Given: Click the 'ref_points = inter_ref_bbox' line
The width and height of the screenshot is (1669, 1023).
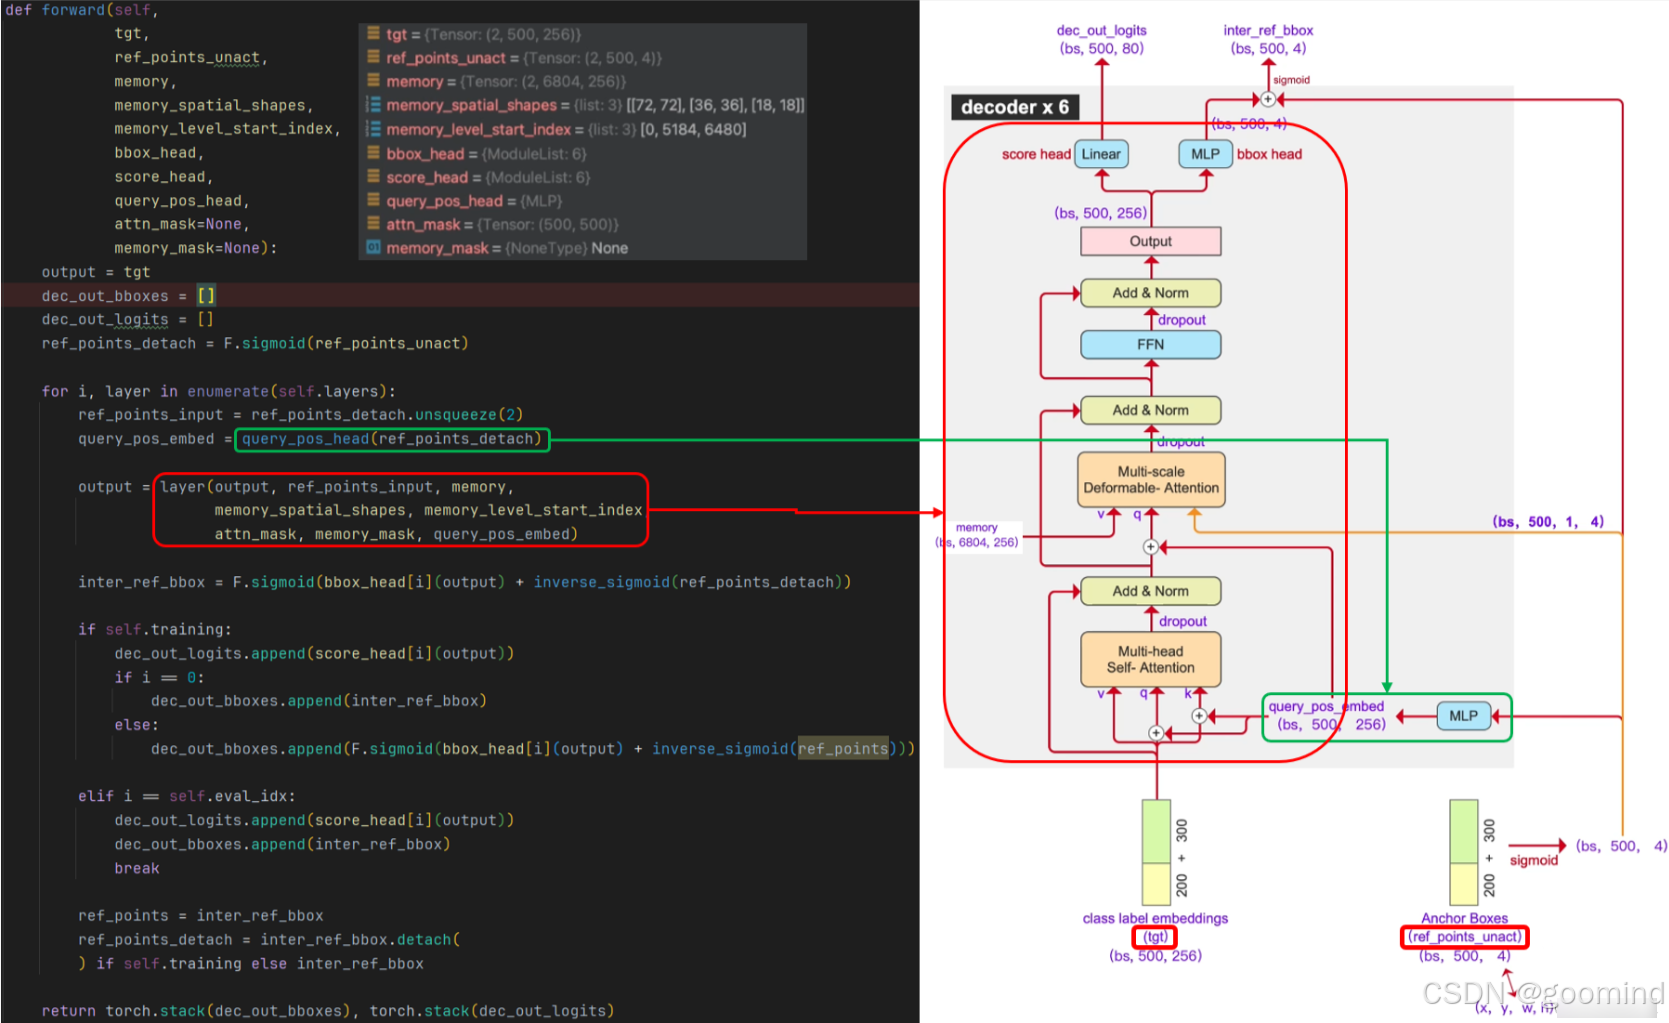Looking at the screenshot, I should pos(201,915).
